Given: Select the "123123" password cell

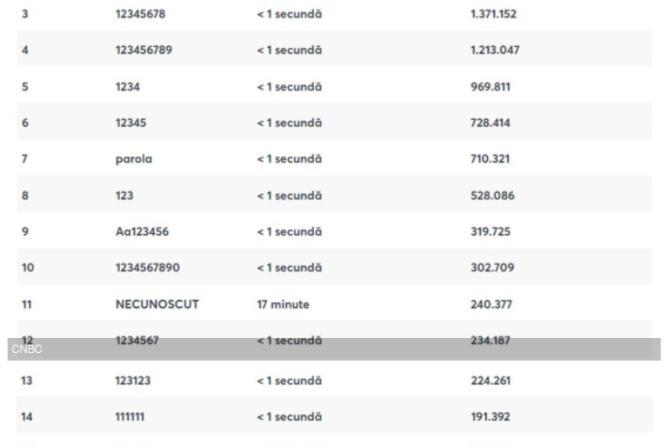Looking at the screenshot, I should [x=134, y=378].
